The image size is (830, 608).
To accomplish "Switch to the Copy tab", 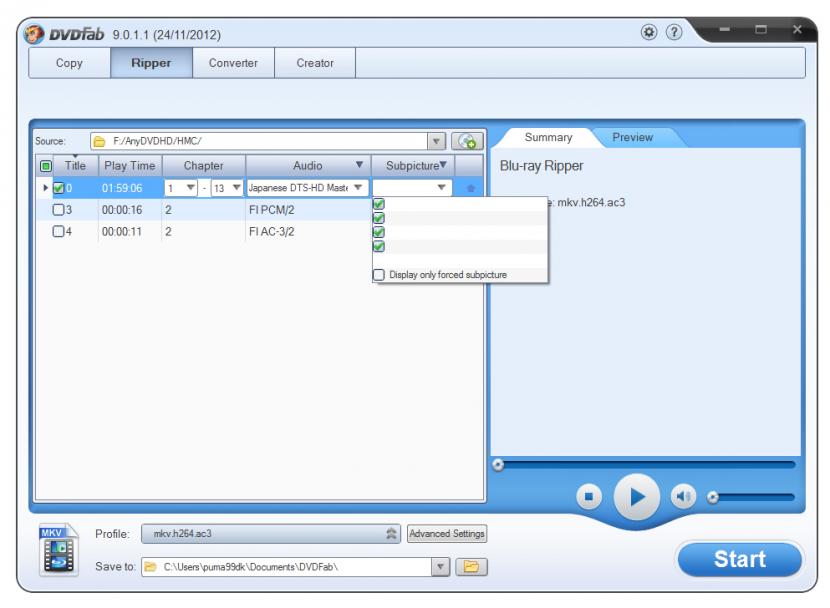I will click(69, 63).
